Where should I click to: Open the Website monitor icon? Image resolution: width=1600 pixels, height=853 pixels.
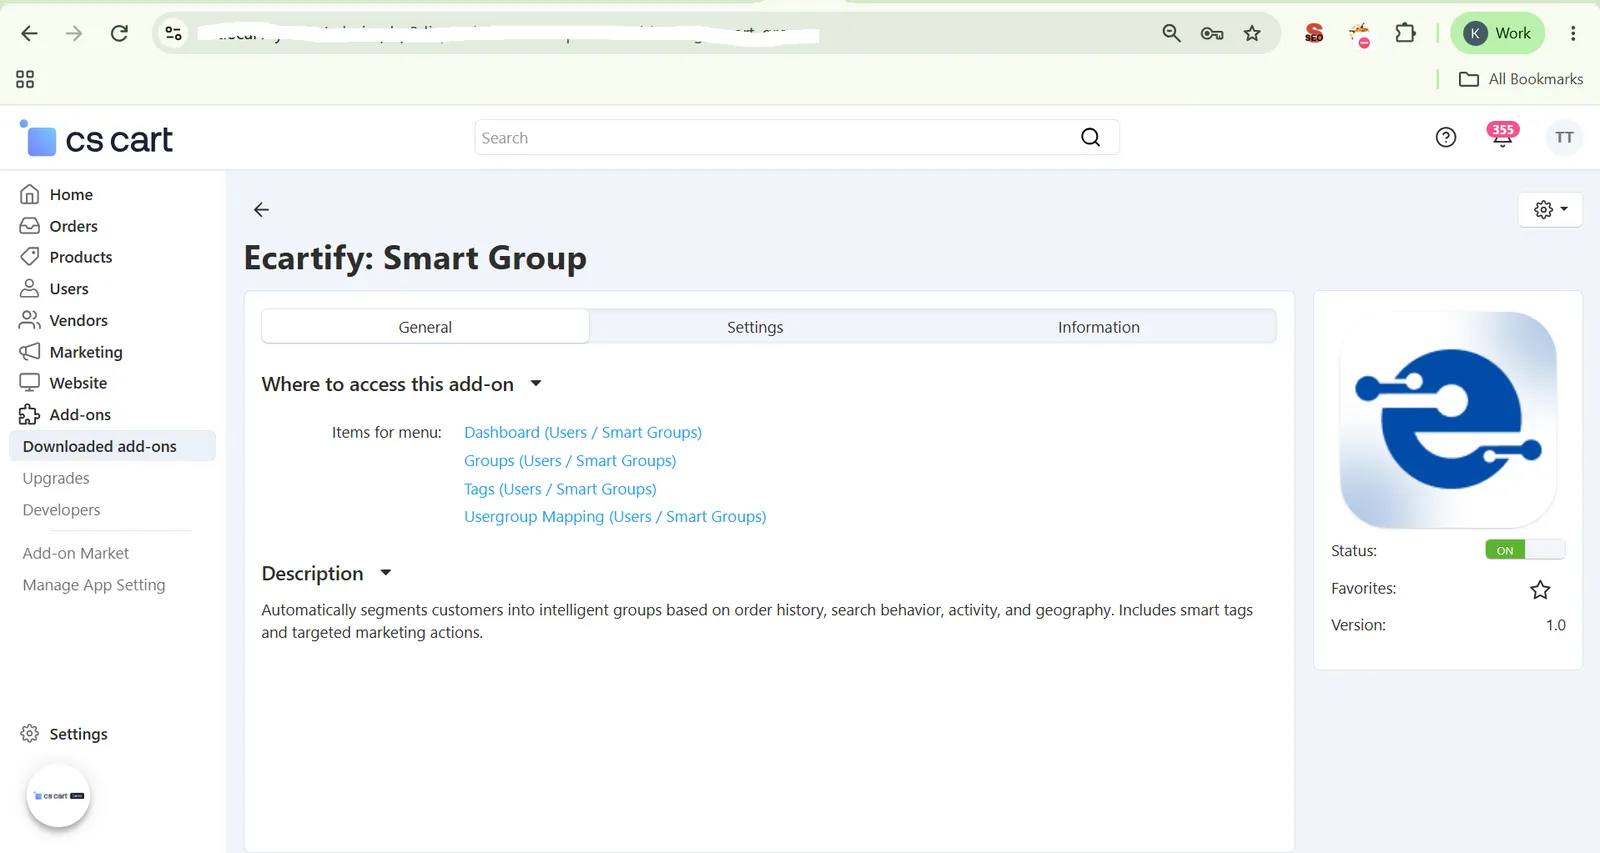click(30, 383)
